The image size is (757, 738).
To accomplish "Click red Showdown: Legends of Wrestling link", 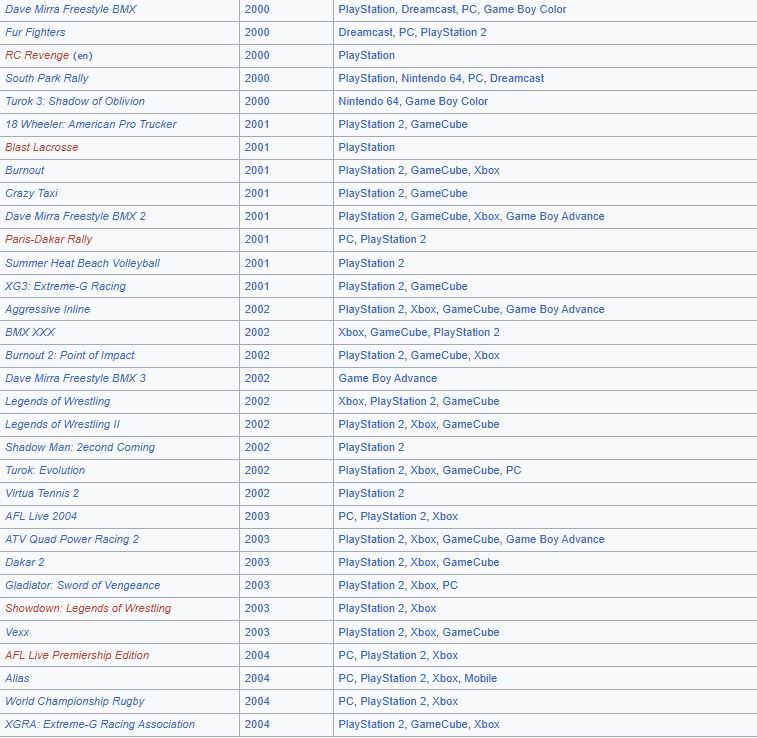I will (88, 609).
